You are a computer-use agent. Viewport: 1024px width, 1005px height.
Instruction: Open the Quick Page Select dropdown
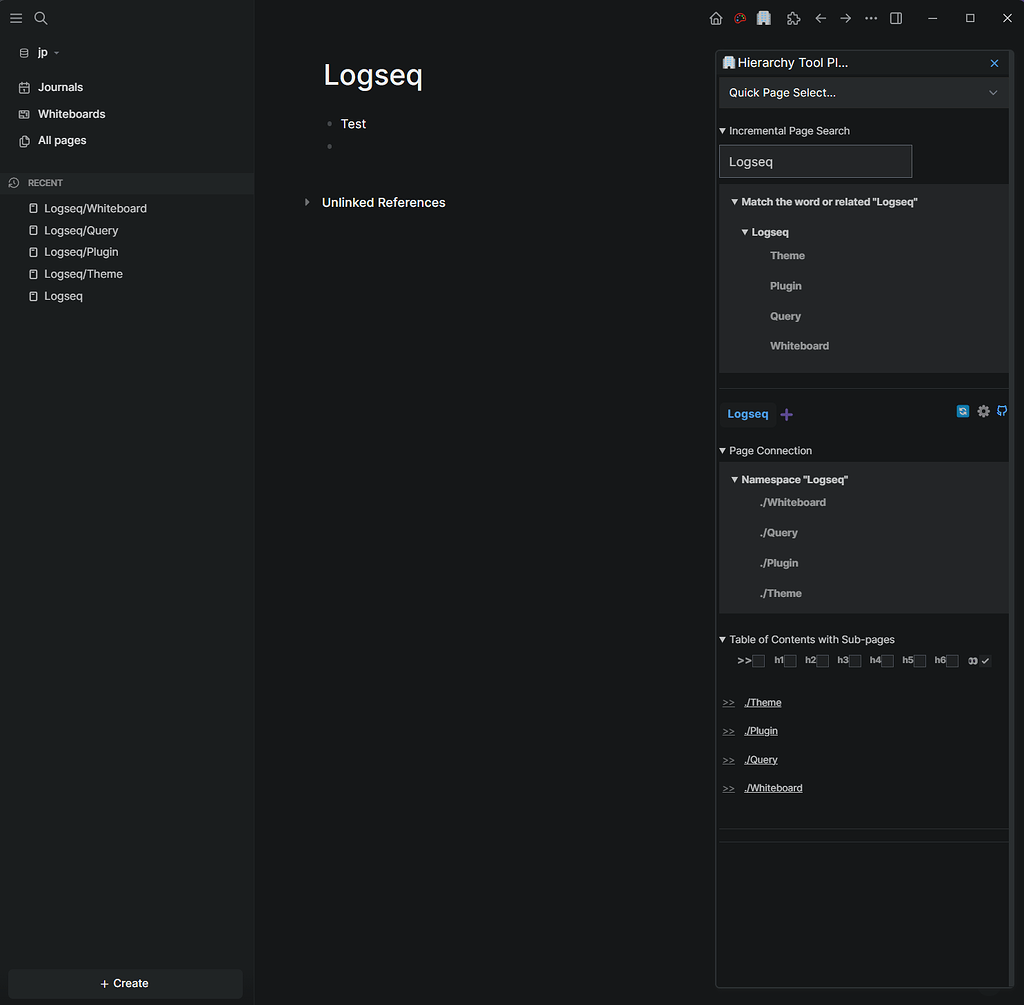[863, 92]
